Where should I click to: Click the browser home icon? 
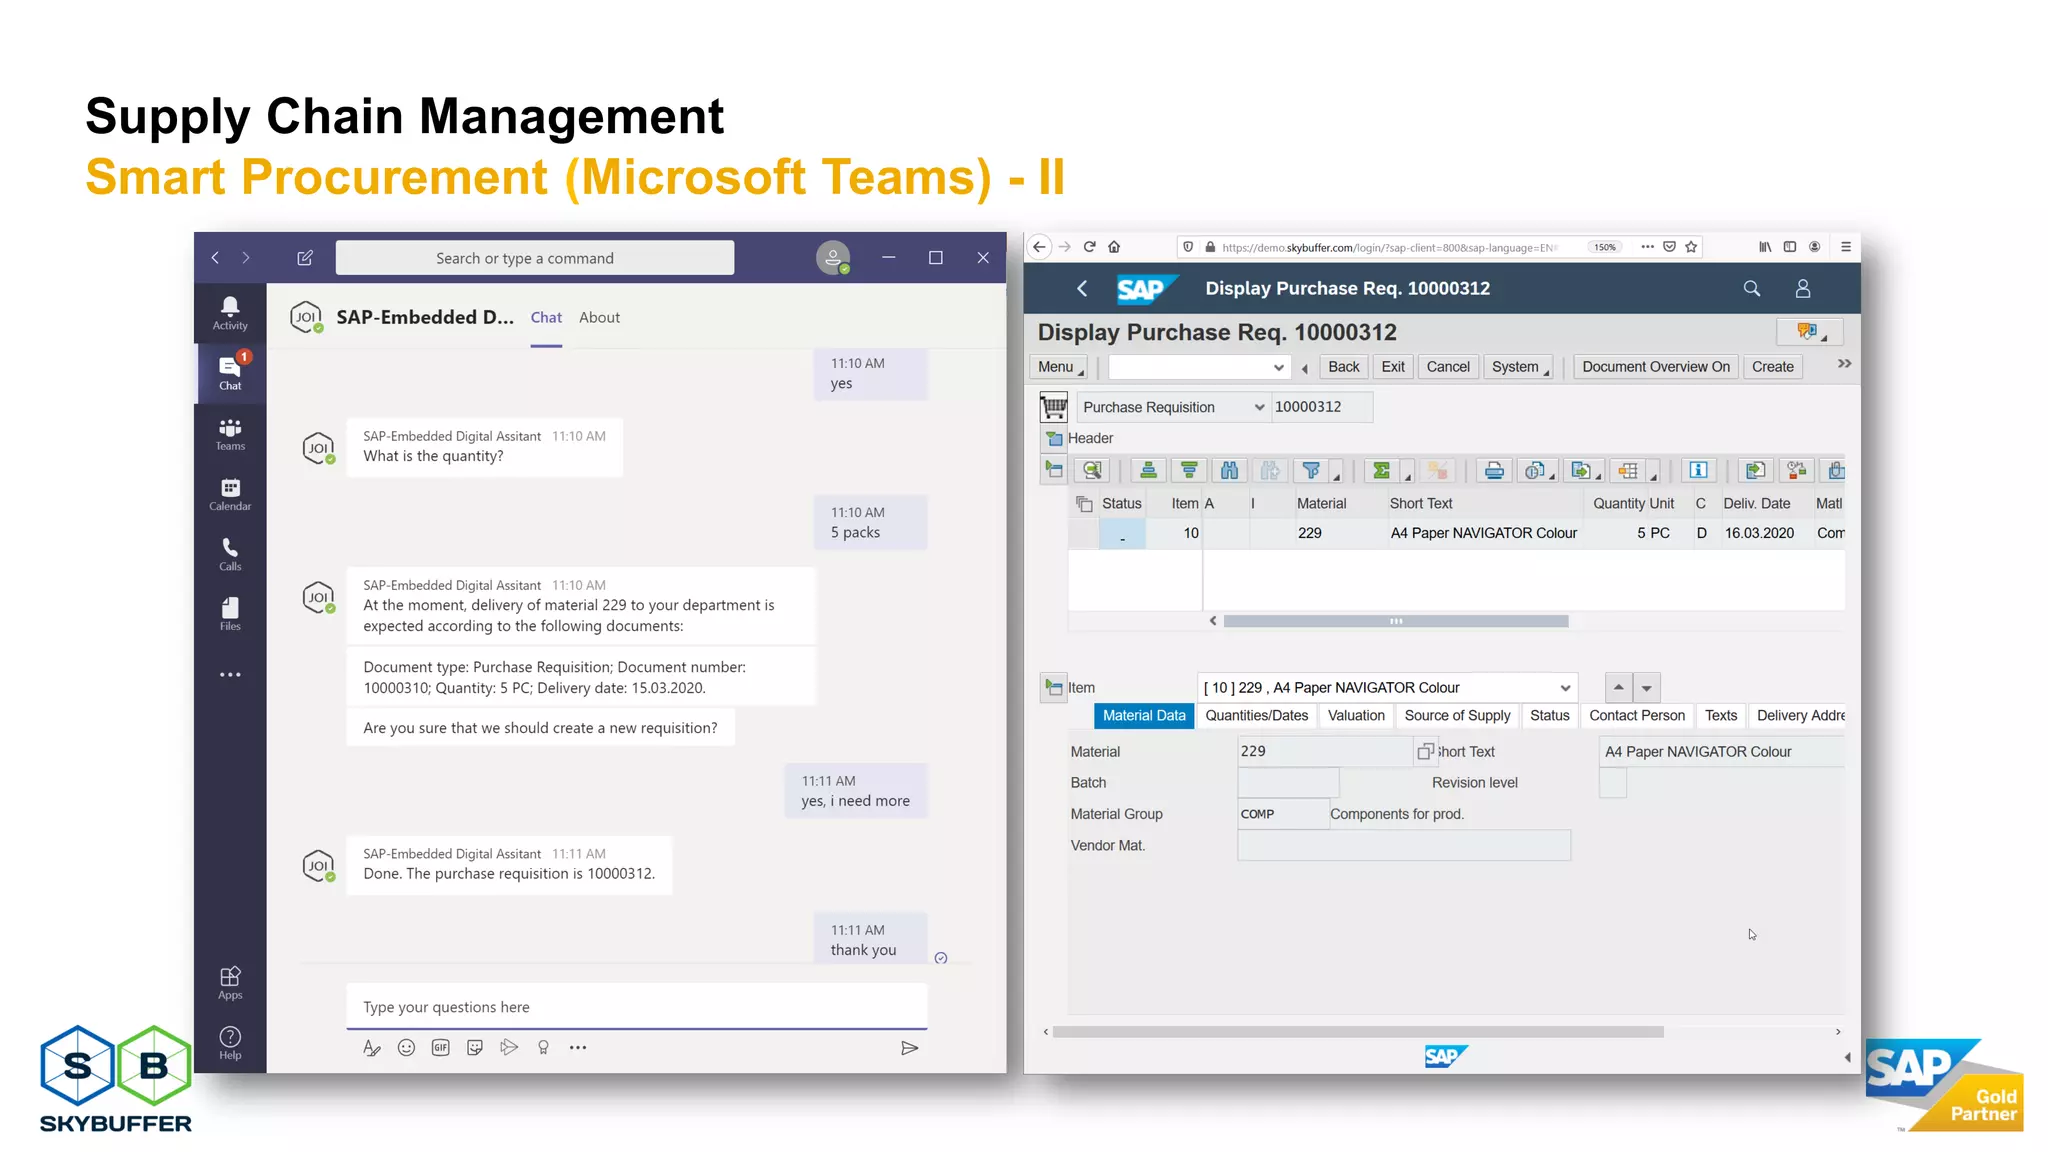[1114, 247]
